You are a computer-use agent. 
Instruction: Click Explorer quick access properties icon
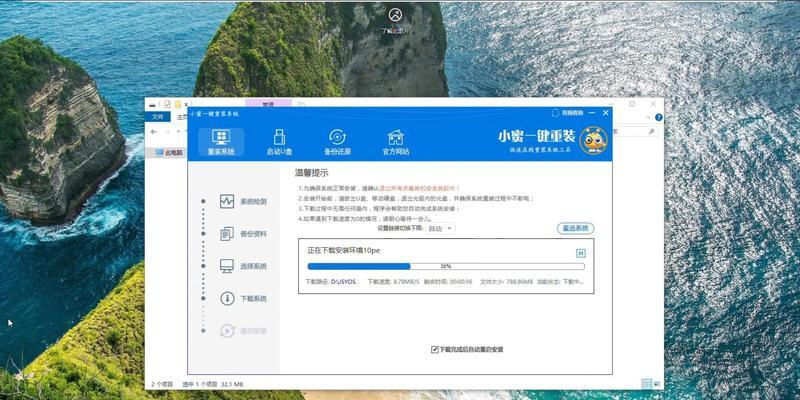pos(167,104)
